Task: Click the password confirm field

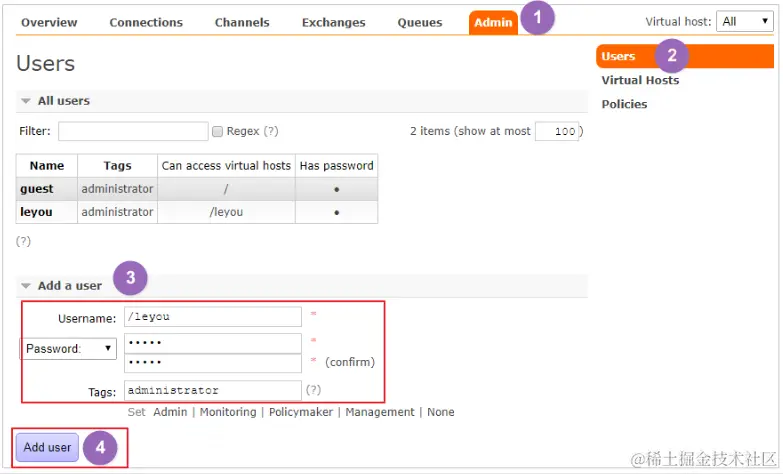Action: click(x=213, y=363)
